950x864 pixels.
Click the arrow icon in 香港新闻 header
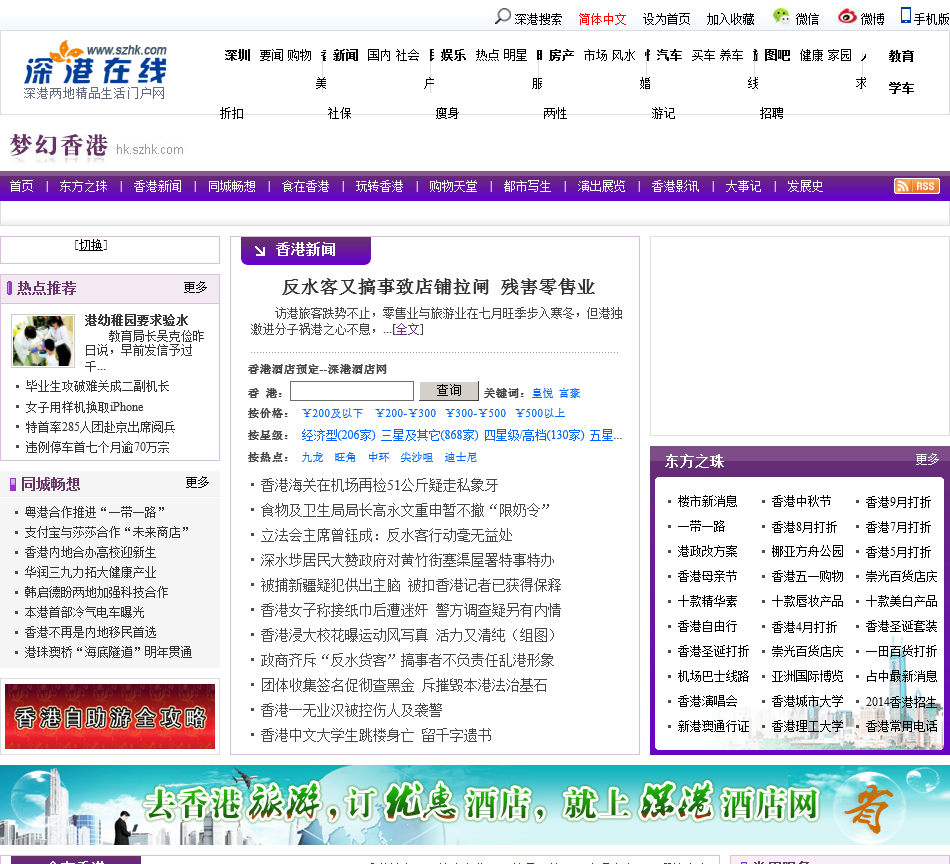[x=260, y=250]
